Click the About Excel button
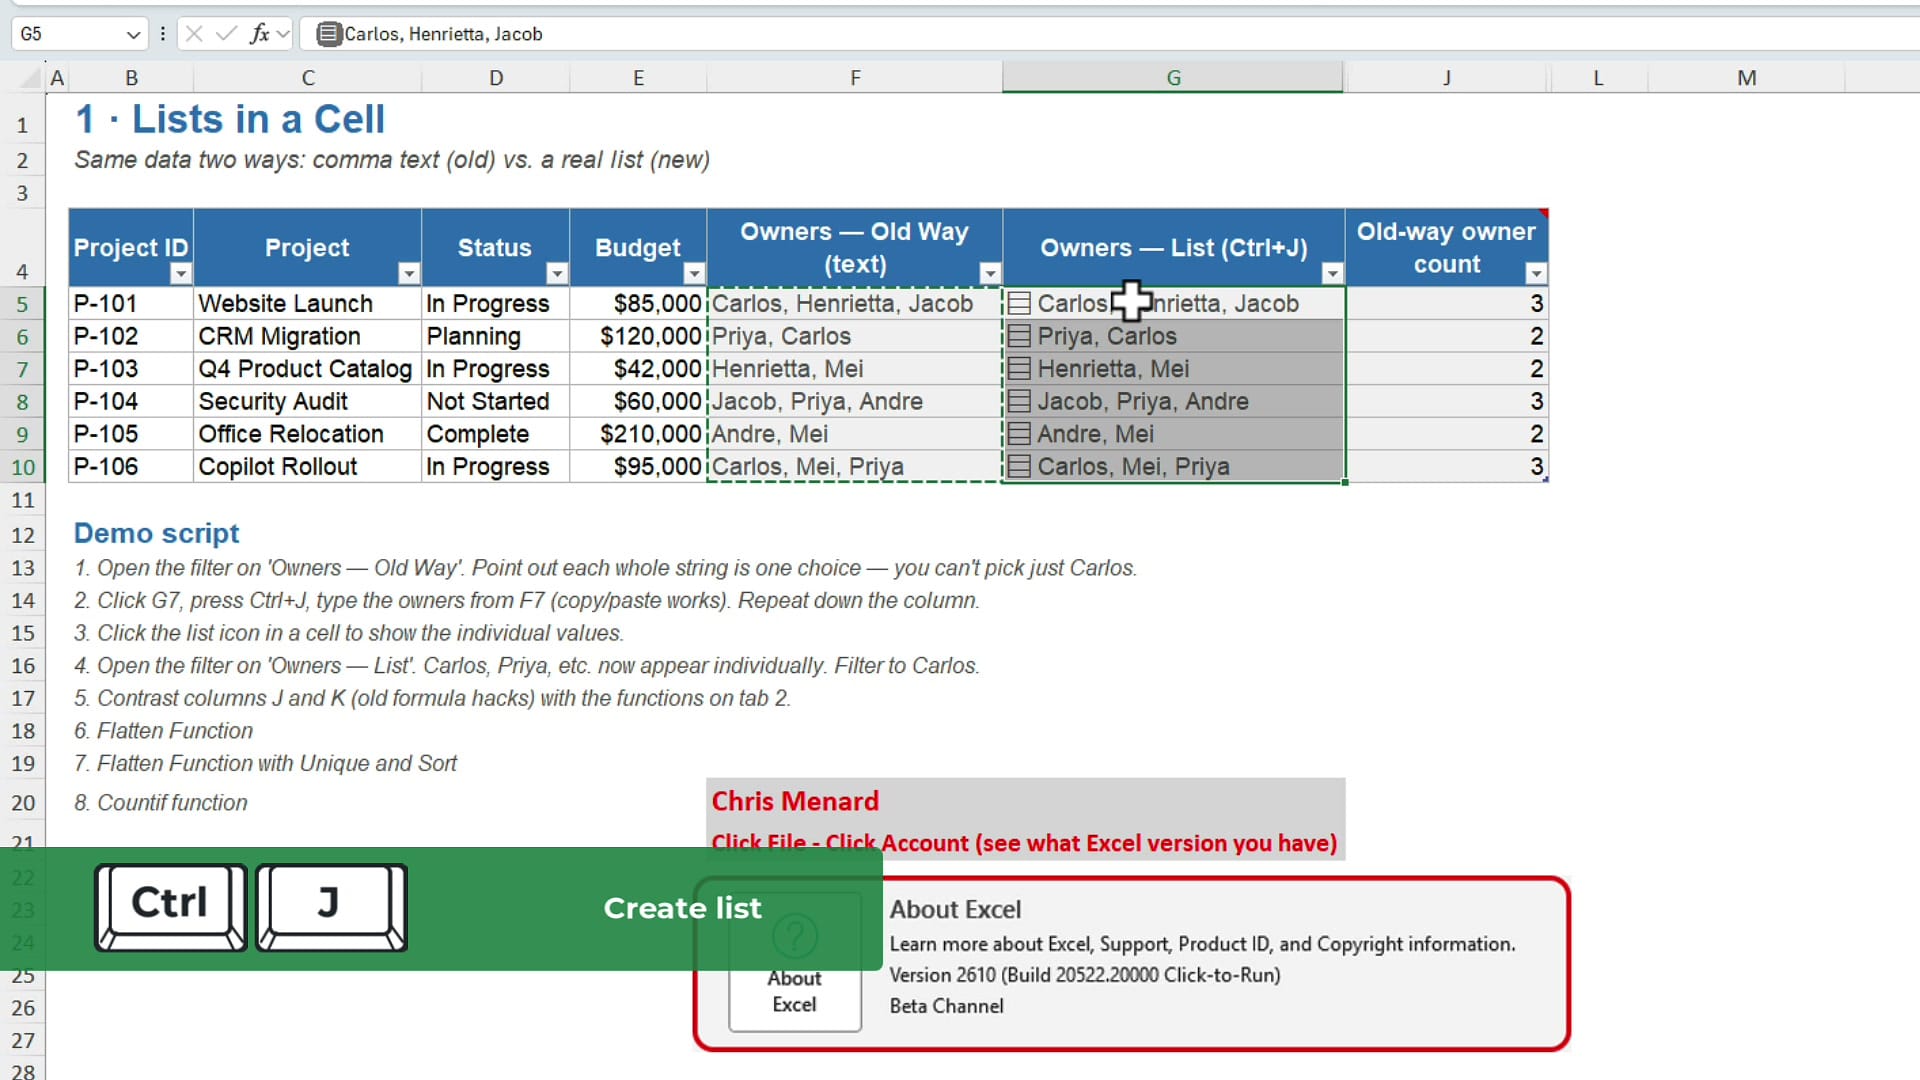Screen dimensions: 1920x1080 click(x=795, y=963)
